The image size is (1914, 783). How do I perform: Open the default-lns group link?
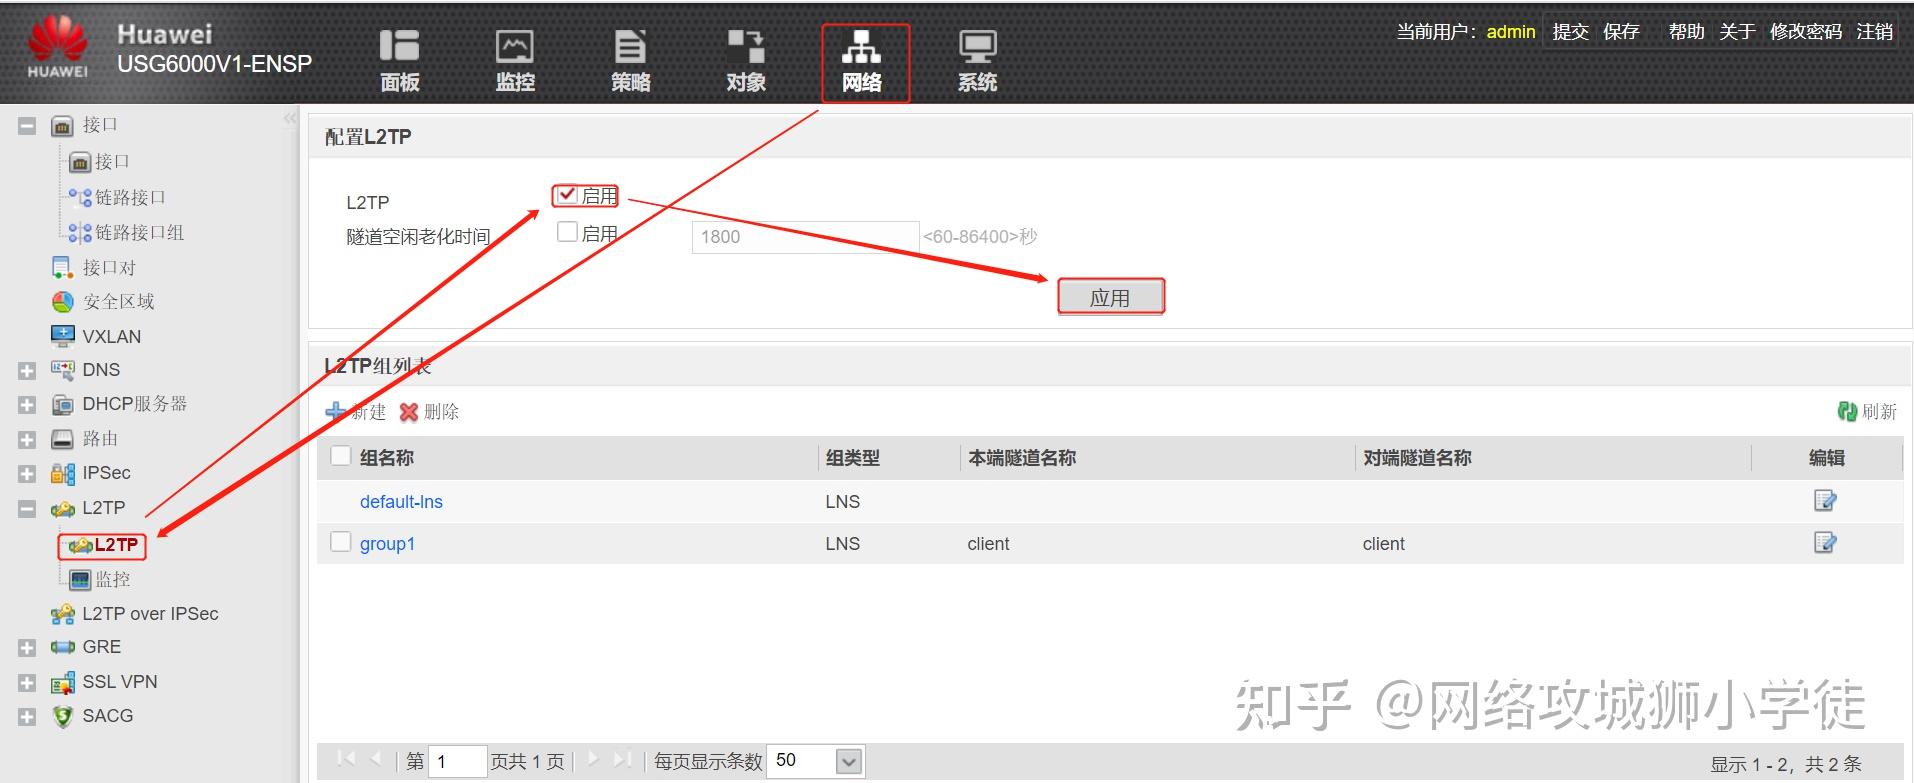[x=401, y=502]
